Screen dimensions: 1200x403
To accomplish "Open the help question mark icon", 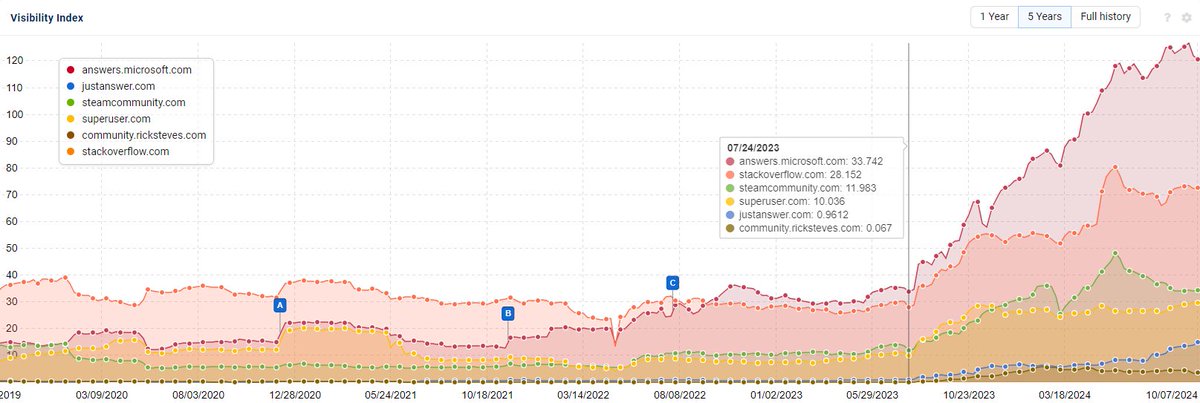I will coord(1167,18).
